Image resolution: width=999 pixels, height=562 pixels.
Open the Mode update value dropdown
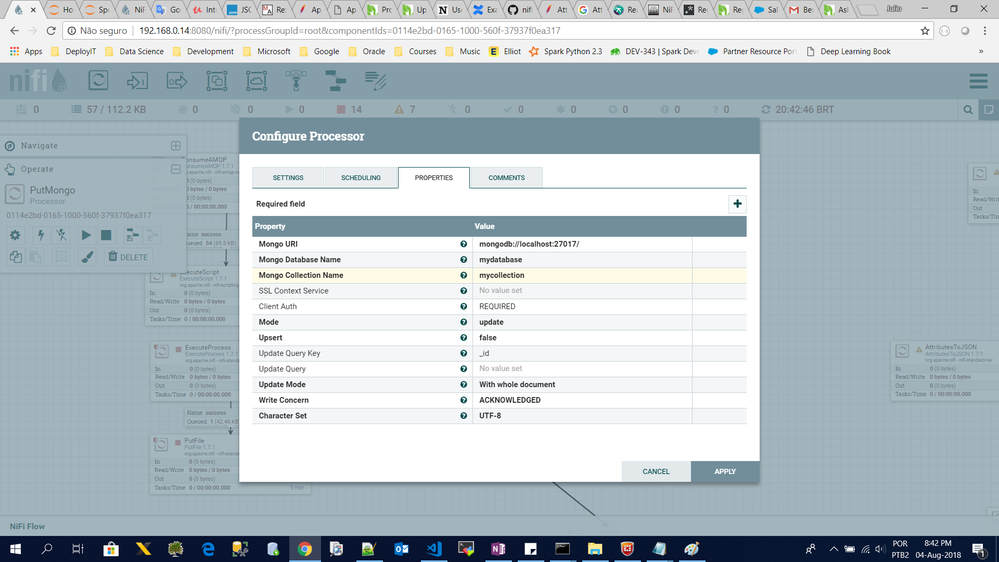[582, 322]
